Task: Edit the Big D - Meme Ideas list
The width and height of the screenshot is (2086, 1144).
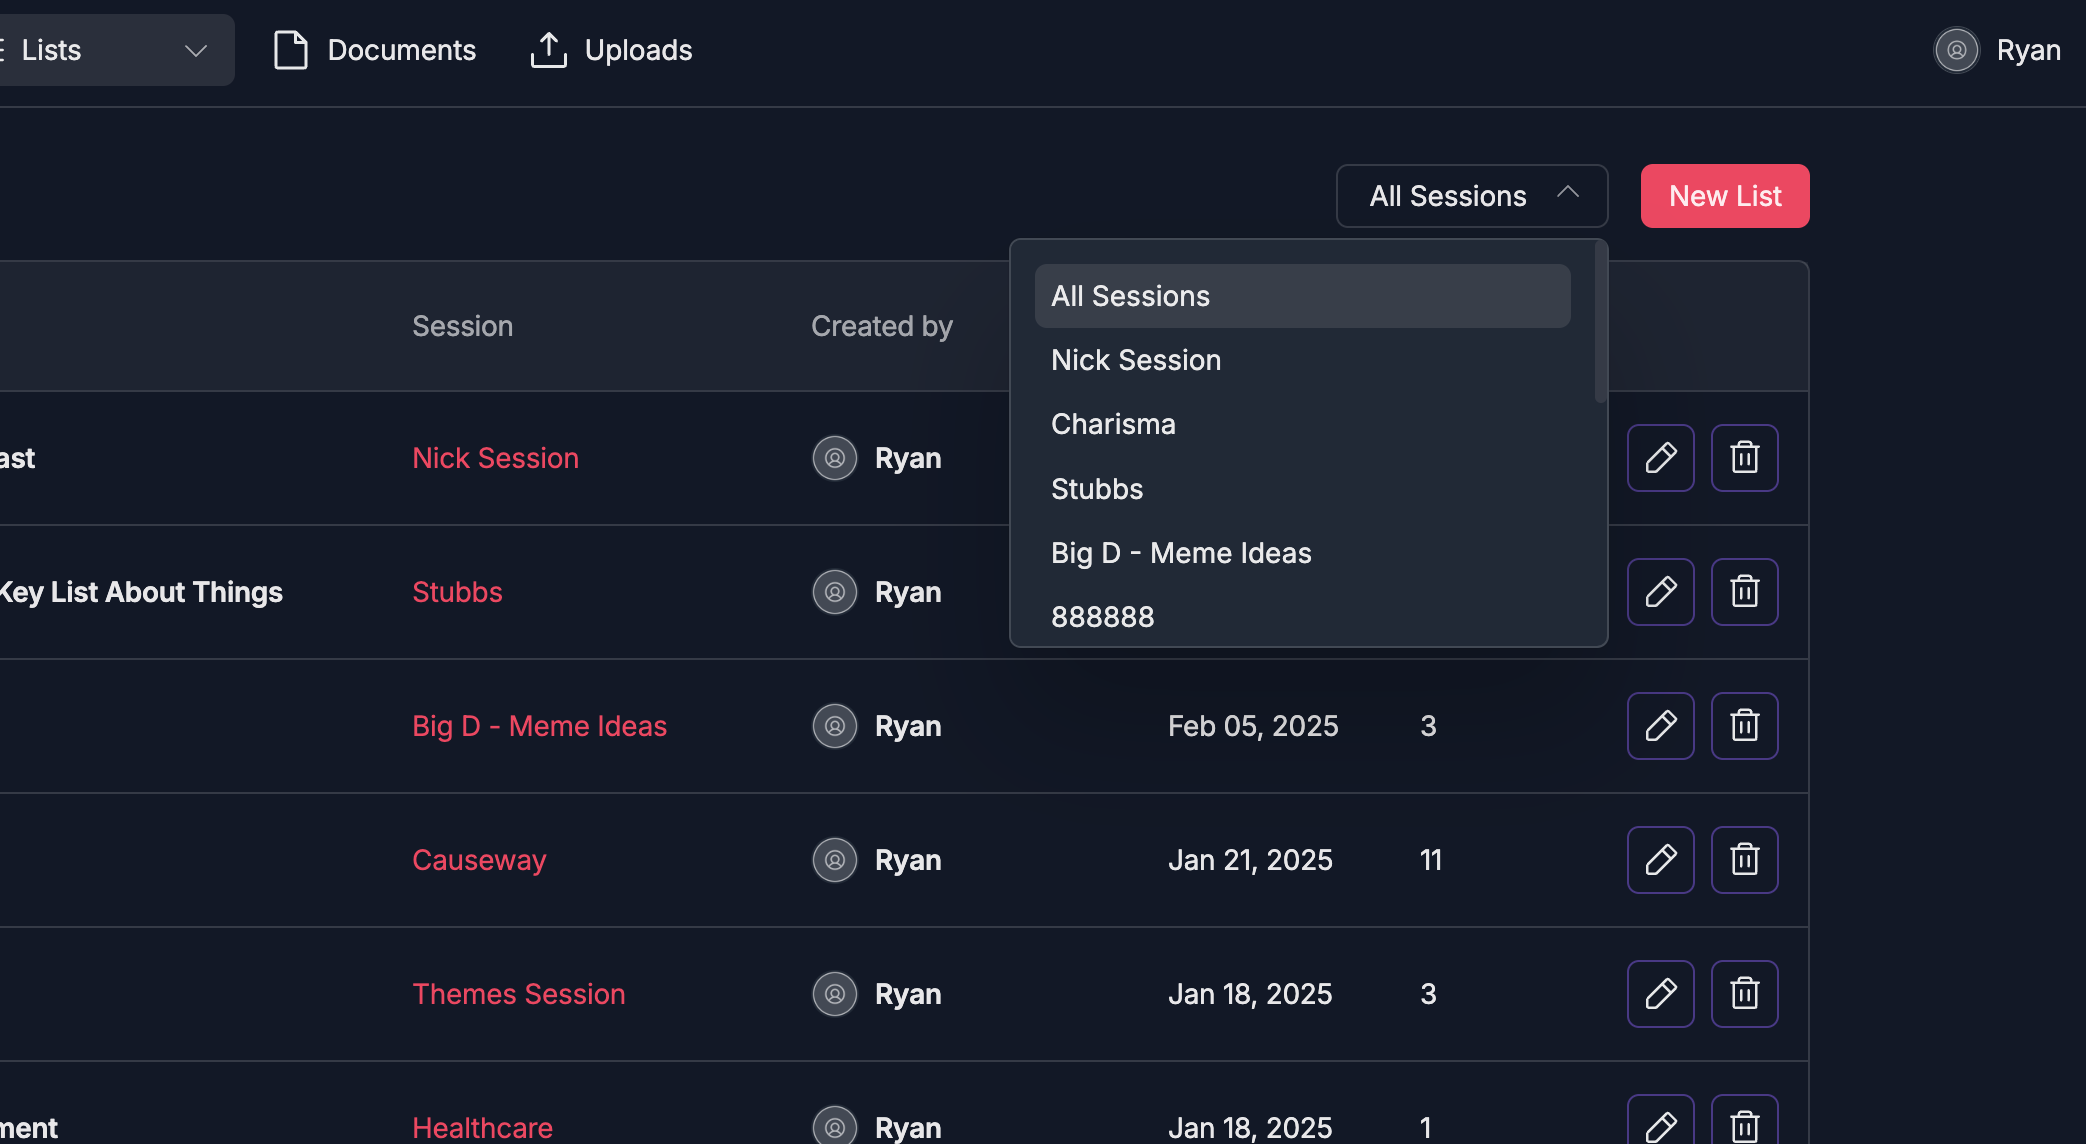Action: pos(1660,726)
